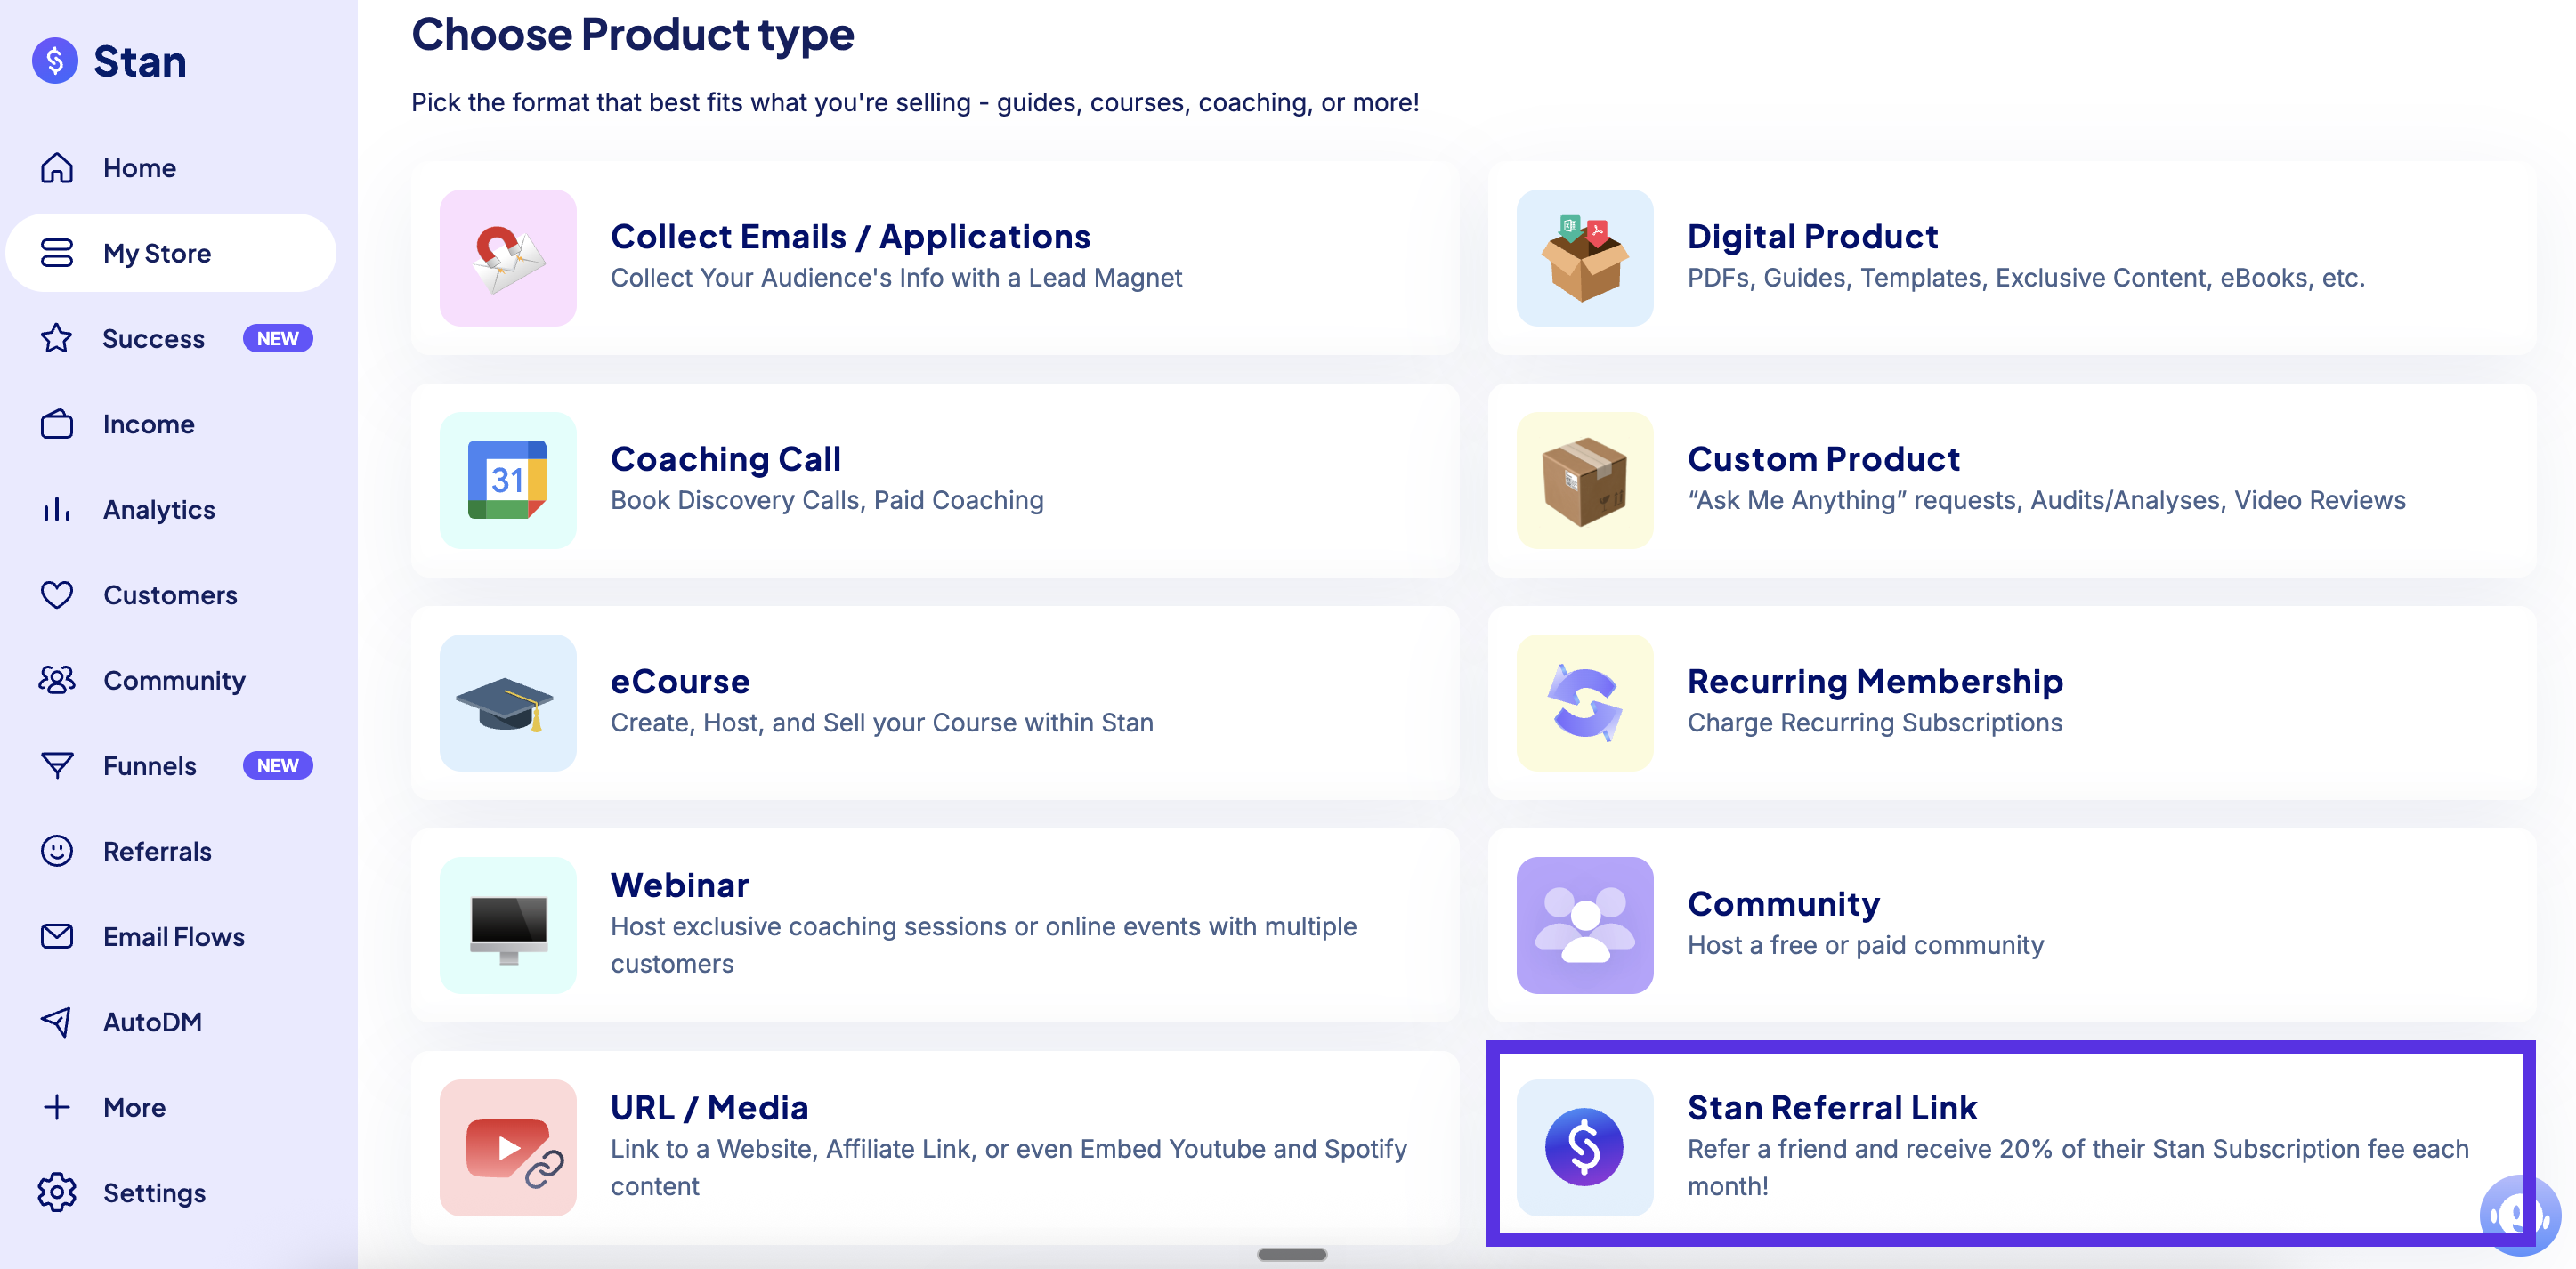Choose the Coaching Call product type

pos(935,480)
